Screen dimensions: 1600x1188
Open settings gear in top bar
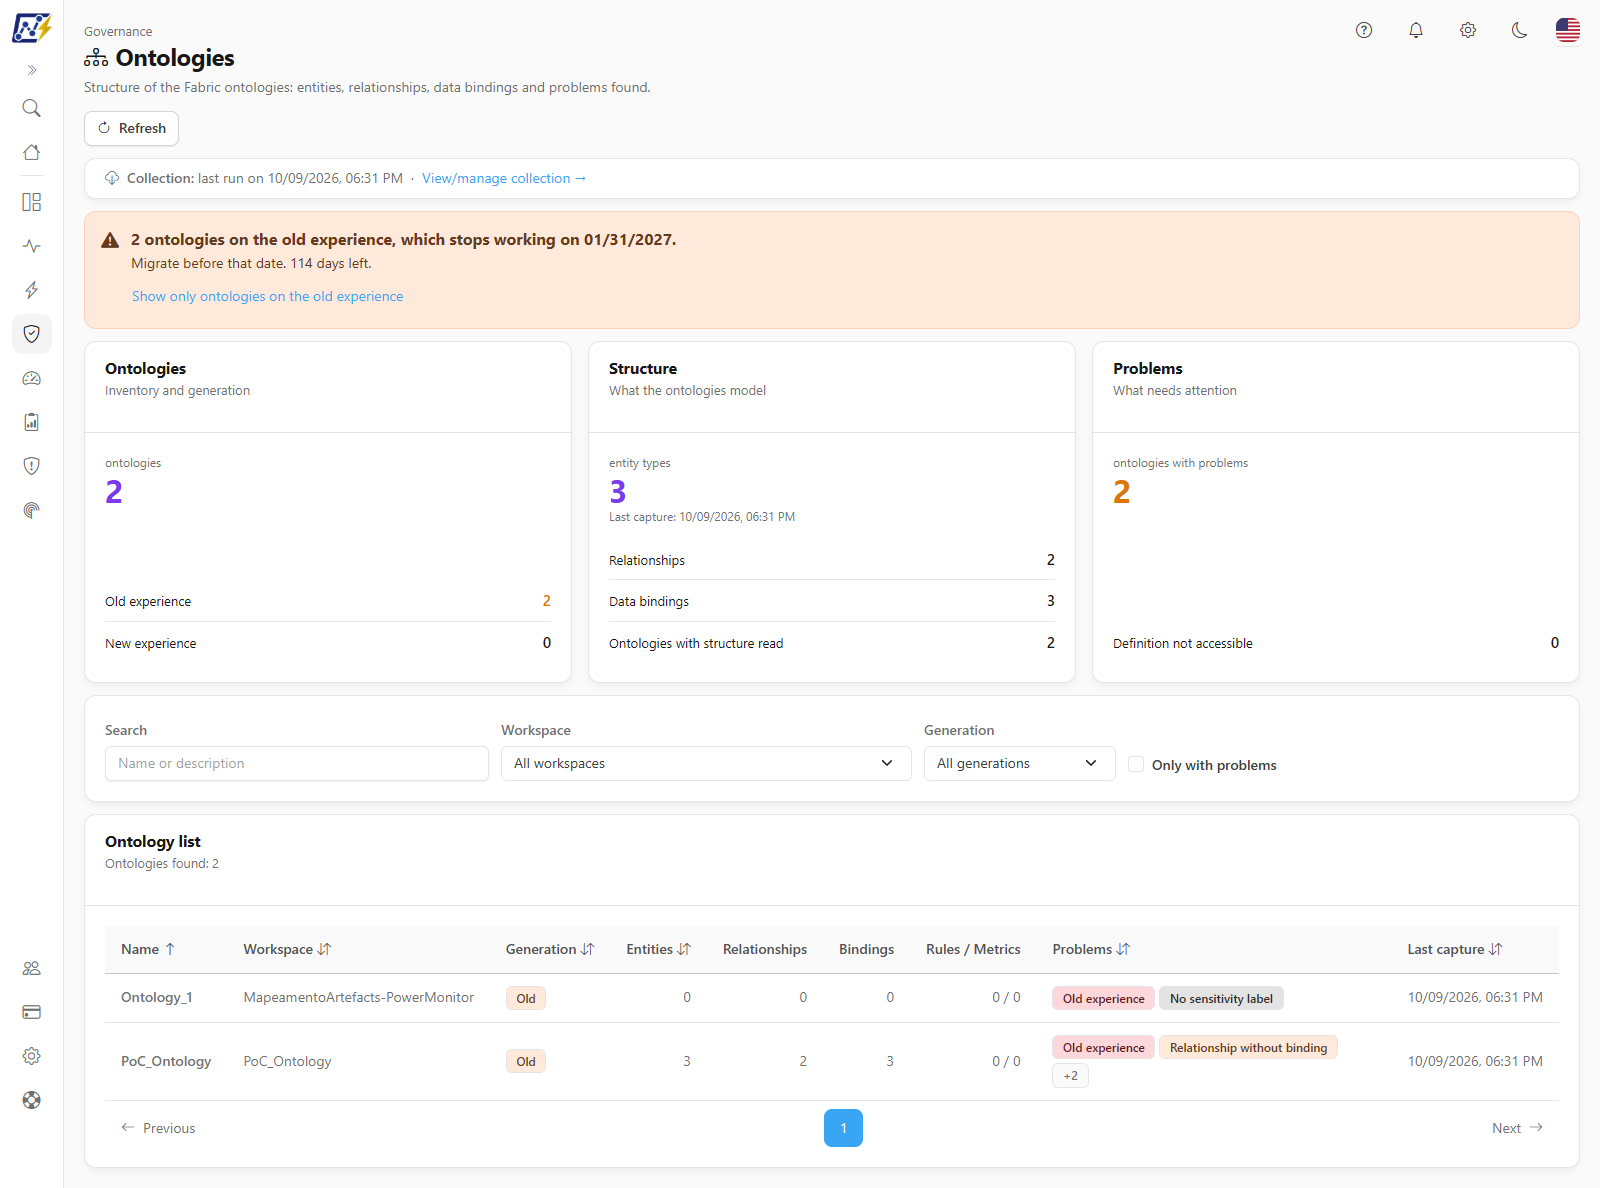1468,30
